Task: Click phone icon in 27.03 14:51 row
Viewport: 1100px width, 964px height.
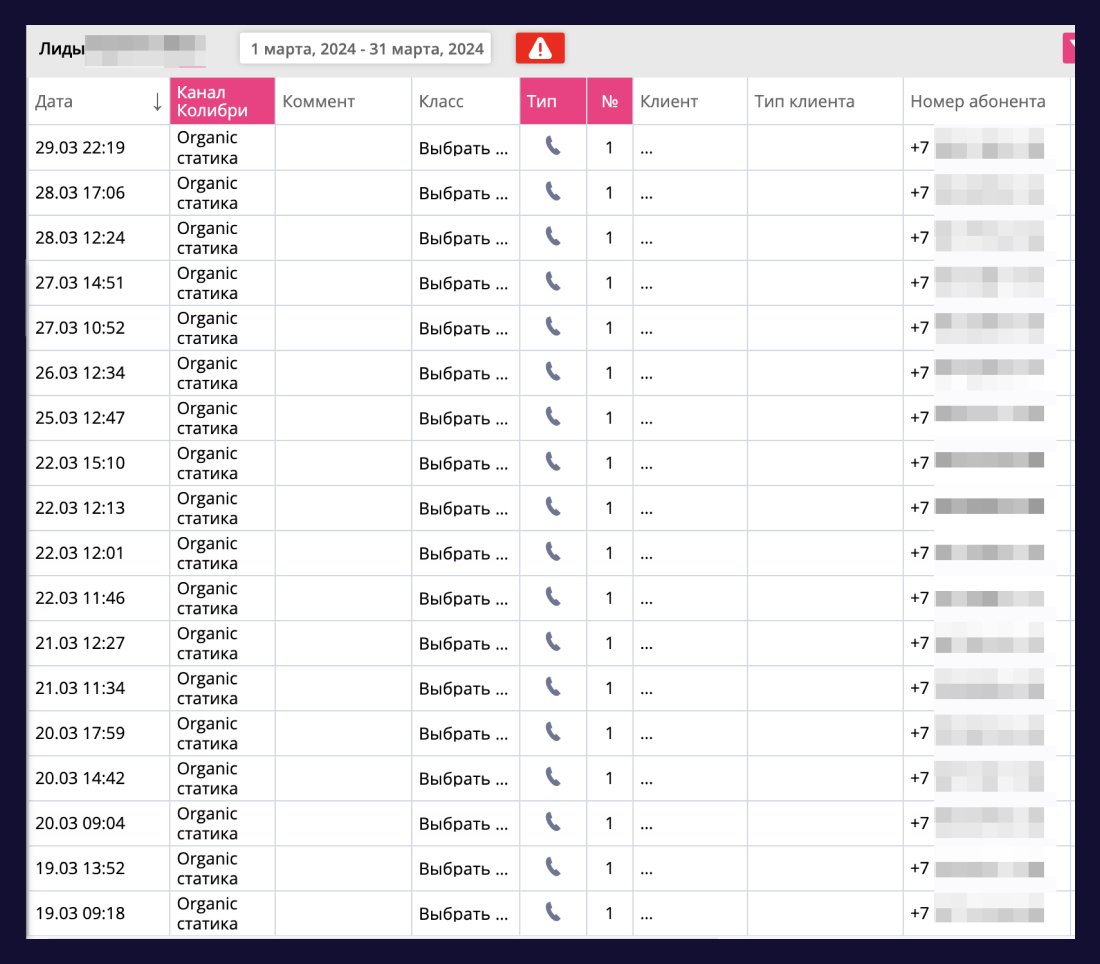Action: 553,281
